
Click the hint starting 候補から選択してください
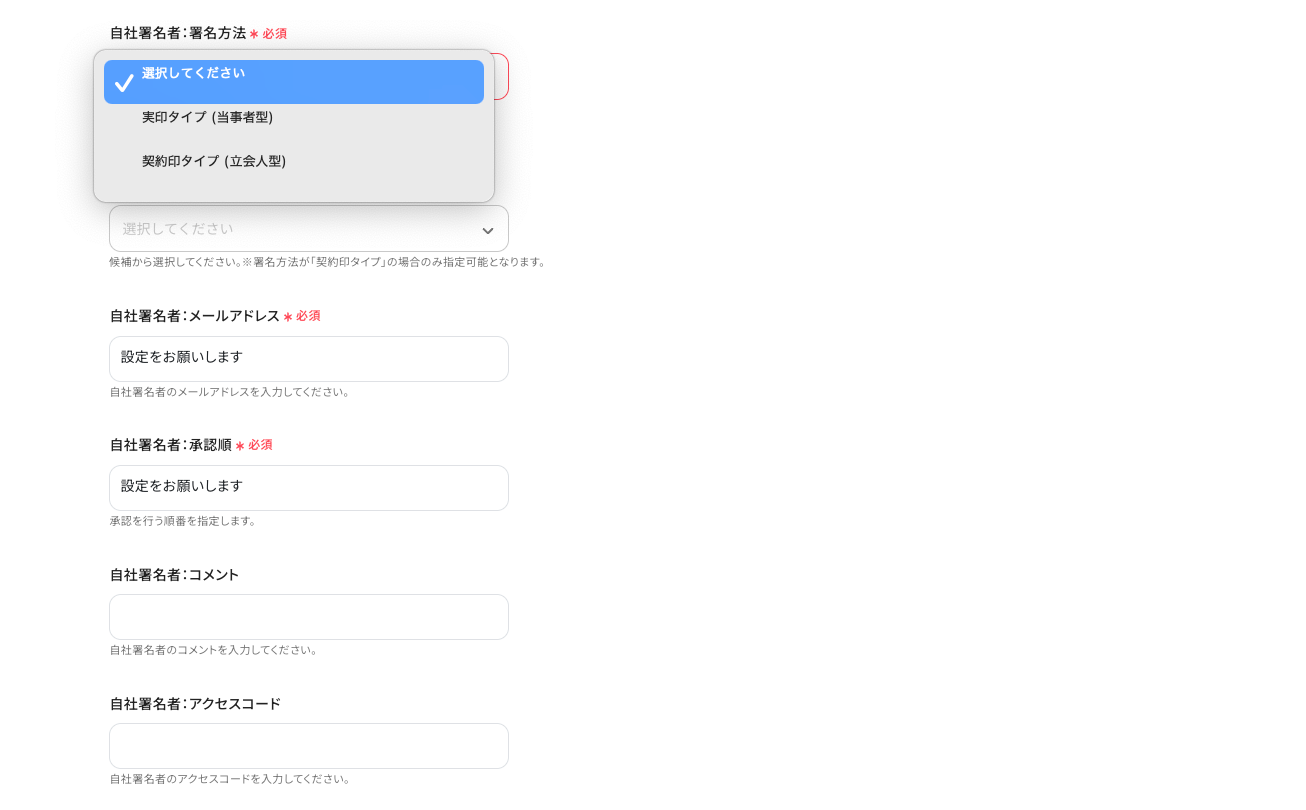(330, 262)
